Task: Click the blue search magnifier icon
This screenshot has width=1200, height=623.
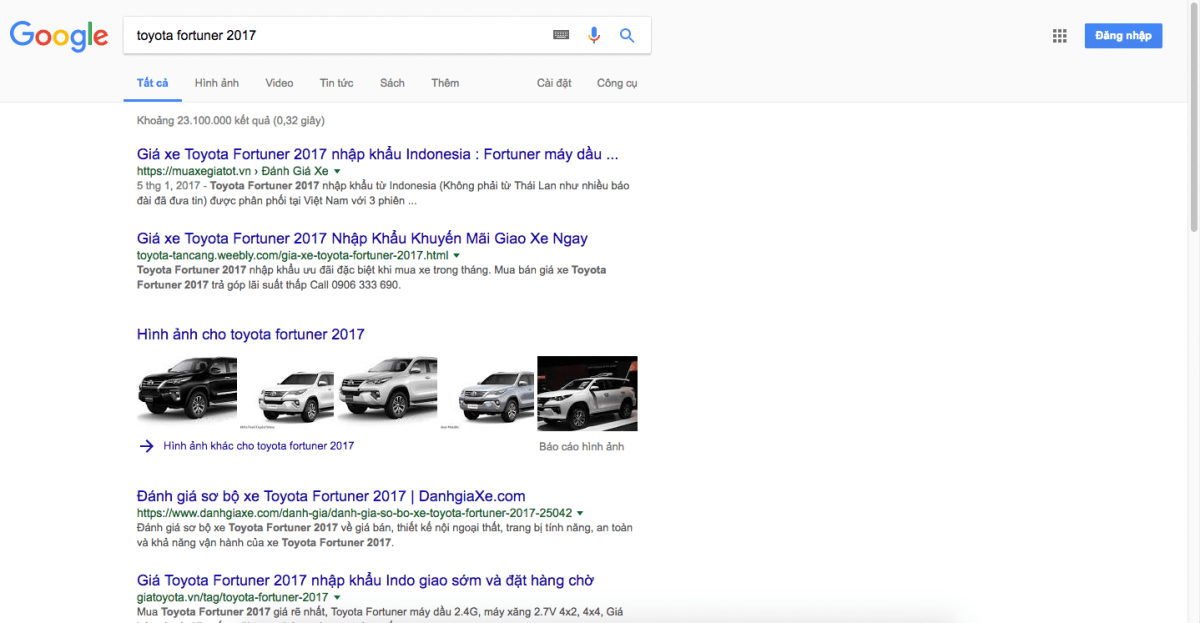Action: [627, 35]
